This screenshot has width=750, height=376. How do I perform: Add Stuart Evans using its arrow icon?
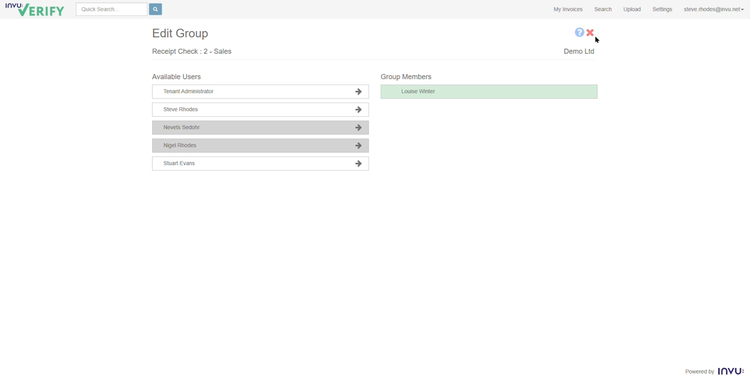(358, 164)
